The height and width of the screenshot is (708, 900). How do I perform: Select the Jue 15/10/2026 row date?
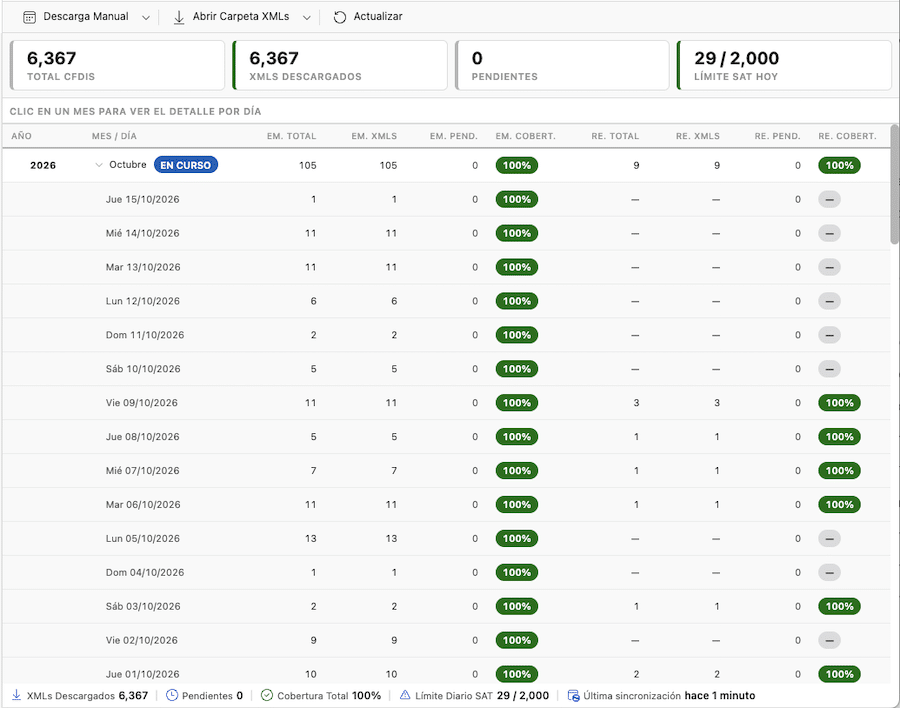142,199
